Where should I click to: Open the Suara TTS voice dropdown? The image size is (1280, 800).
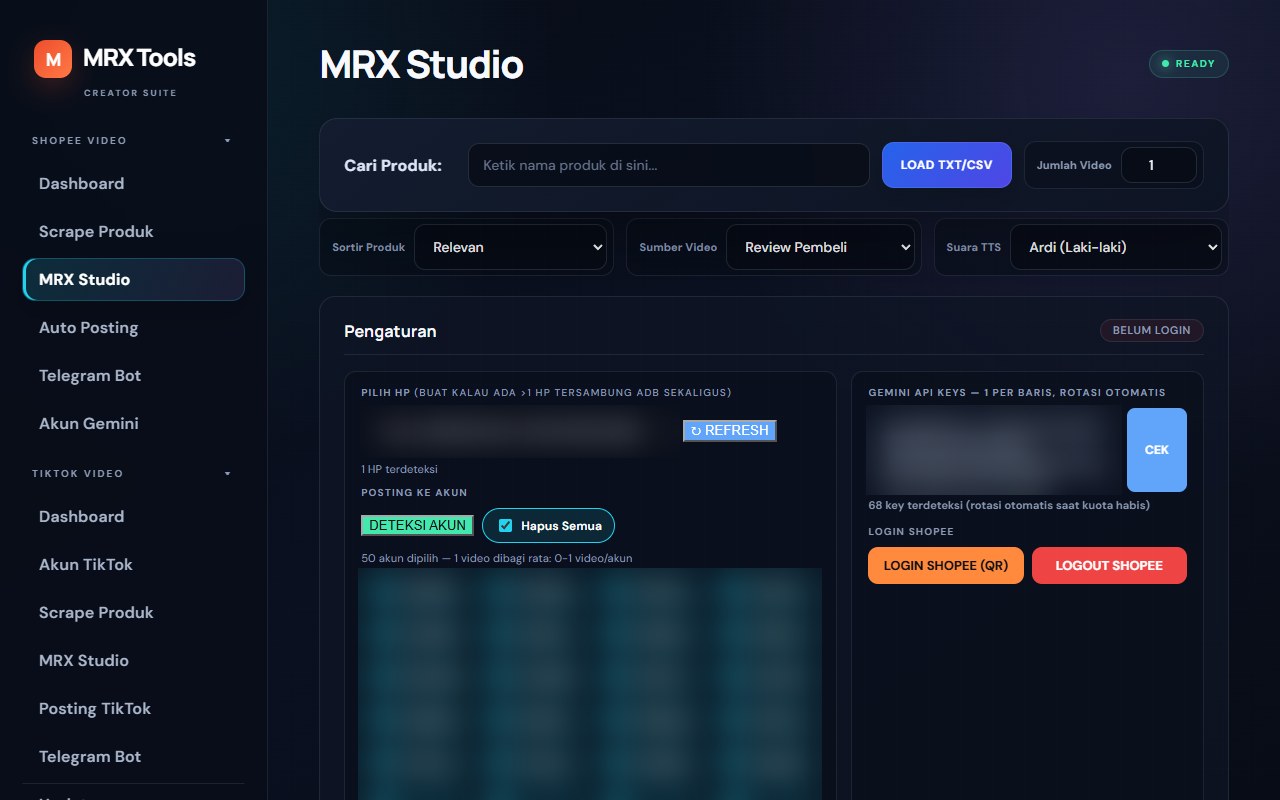[x=1116, y=247]
